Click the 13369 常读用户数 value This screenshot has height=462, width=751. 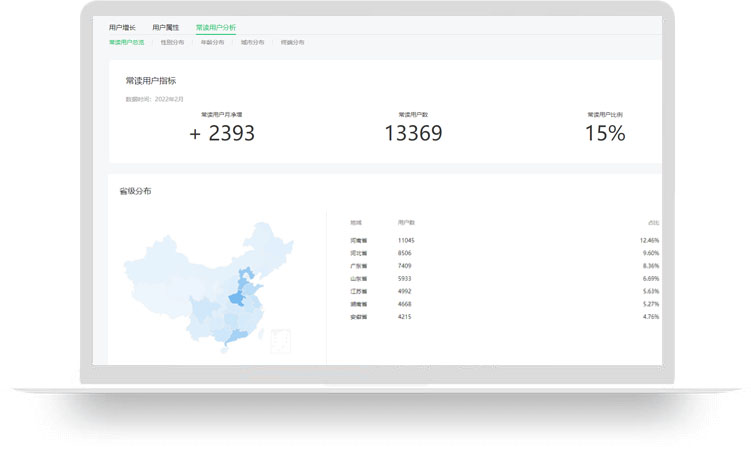pyautogui.click(x=413, y=133)
